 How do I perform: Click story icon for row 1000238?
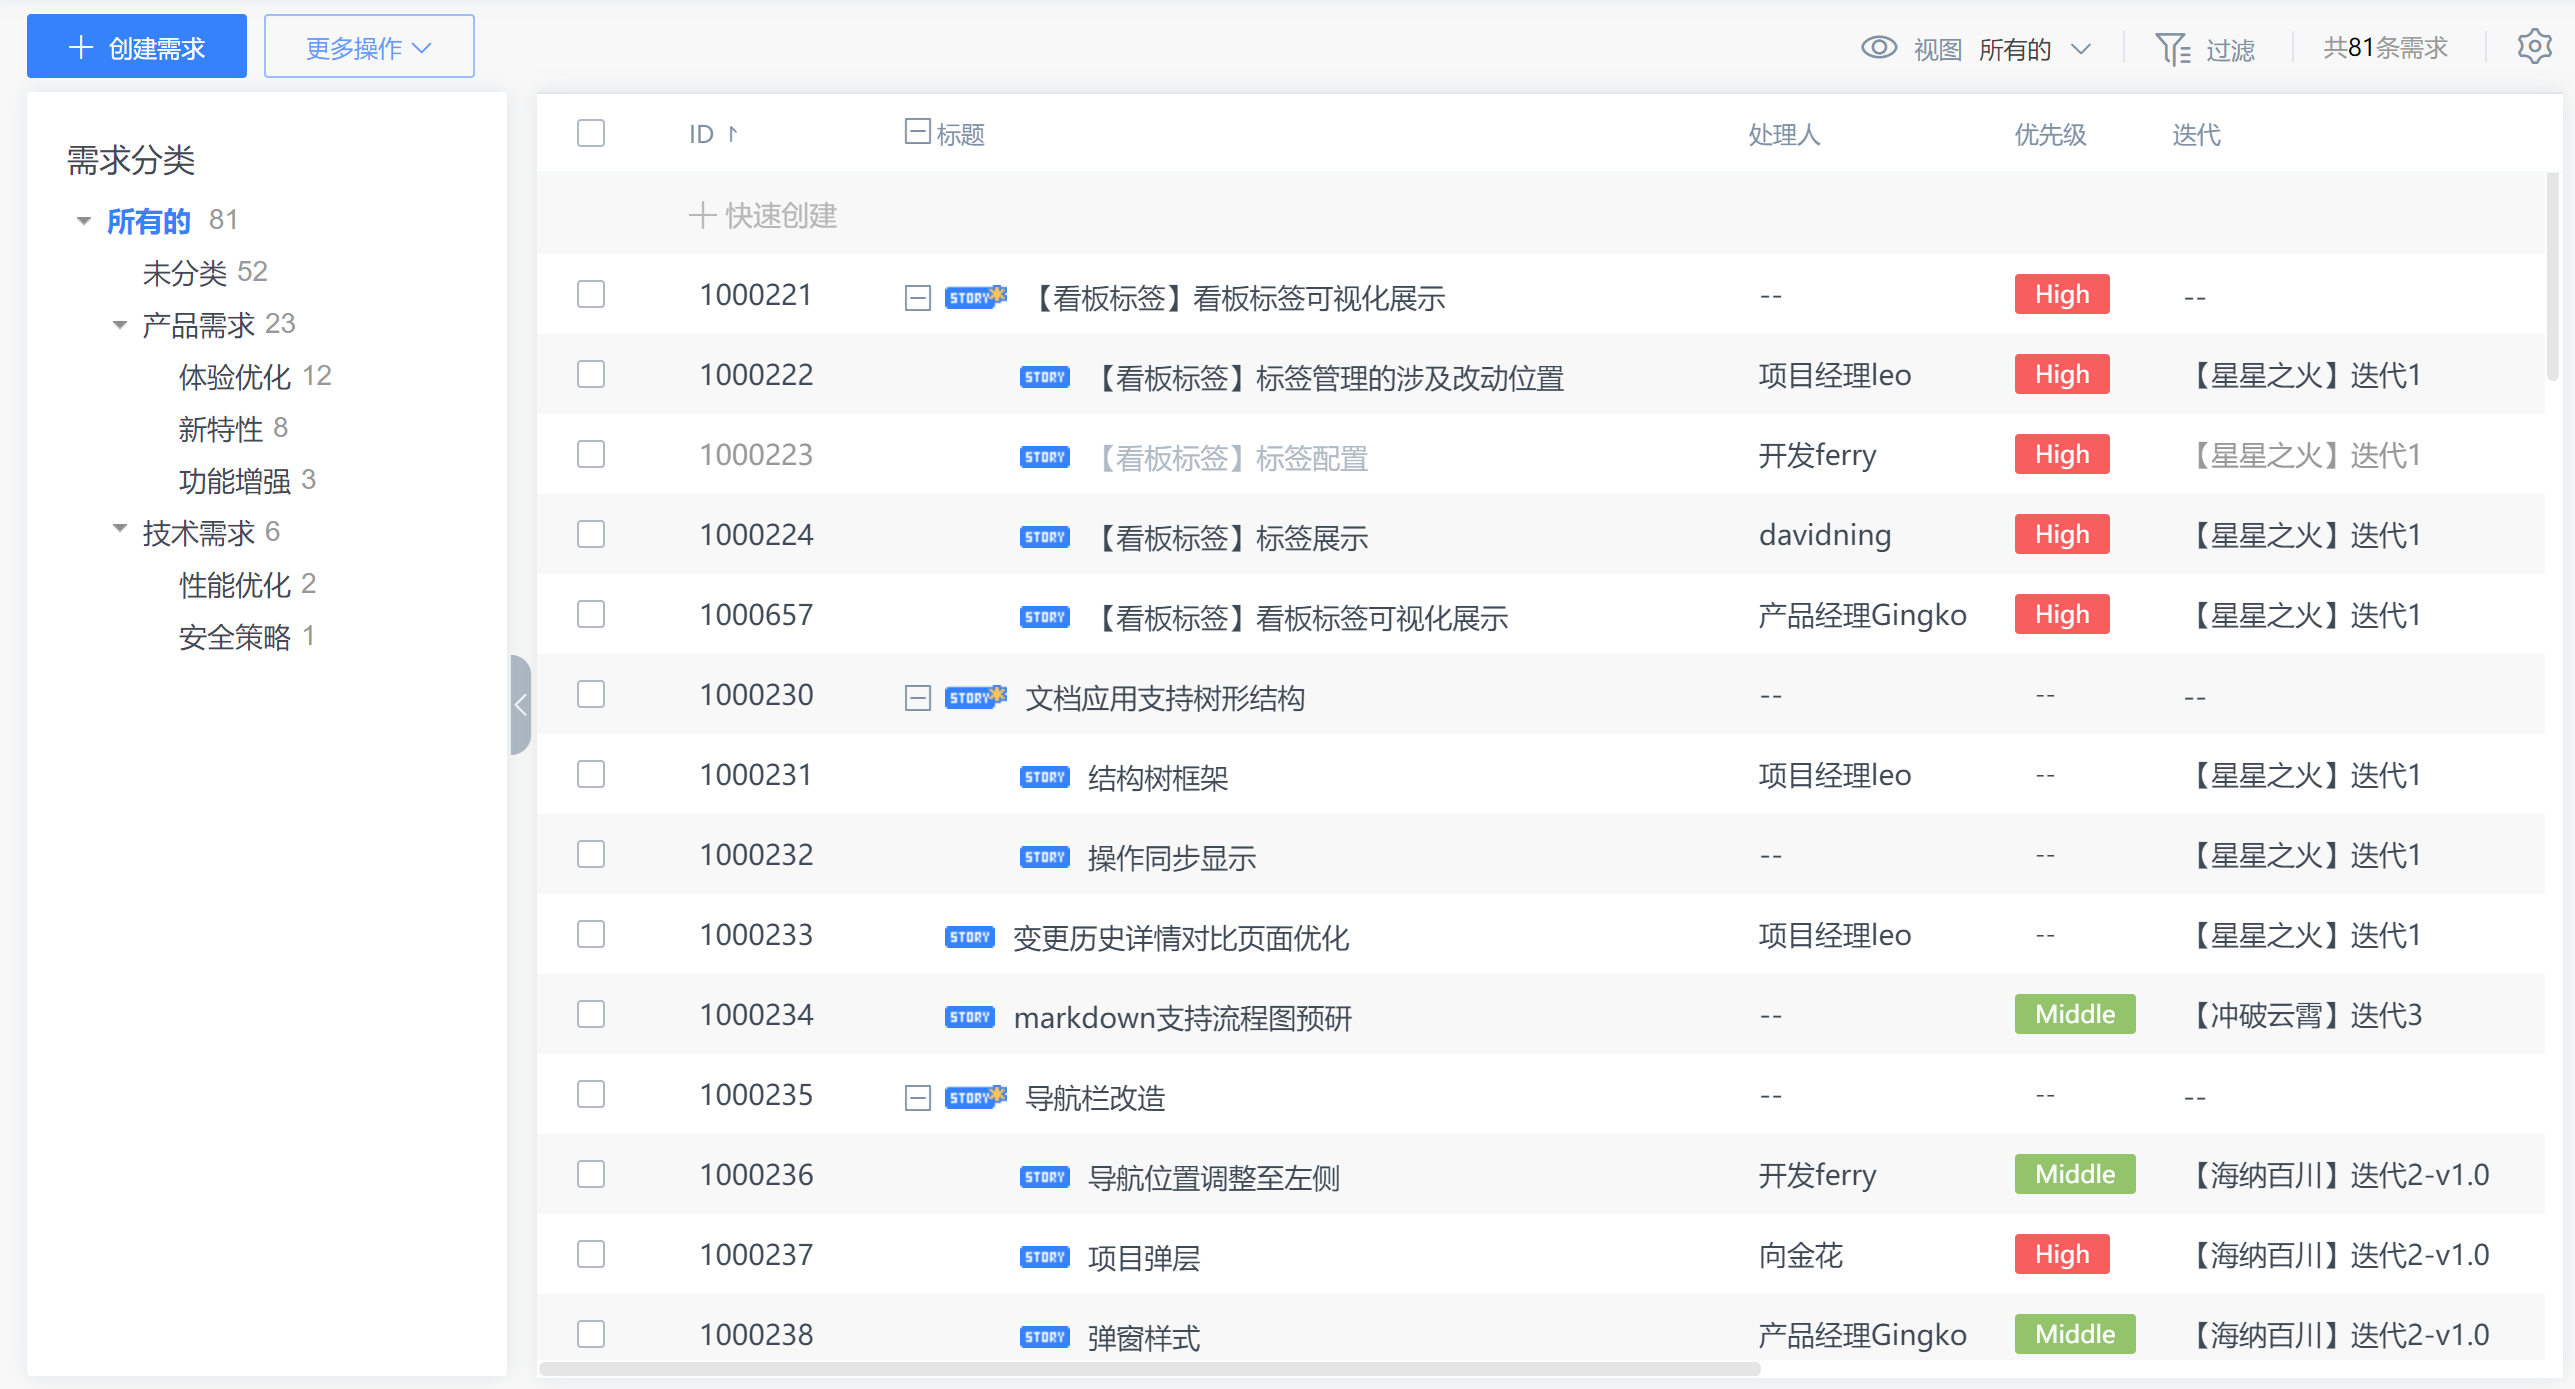pyautogui.click(x=1044, y=1337)
